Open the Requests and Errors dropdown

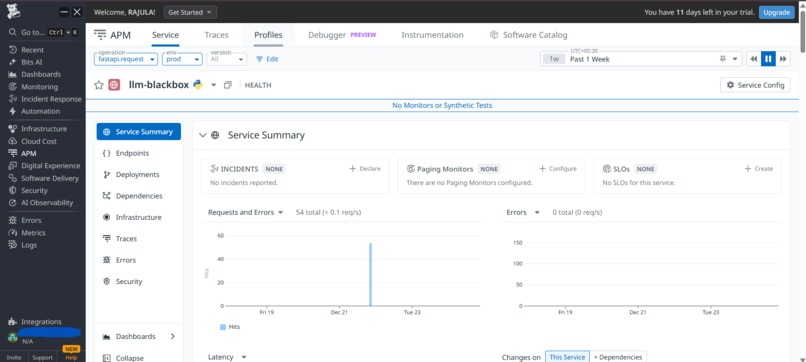(x=246, y=212)
